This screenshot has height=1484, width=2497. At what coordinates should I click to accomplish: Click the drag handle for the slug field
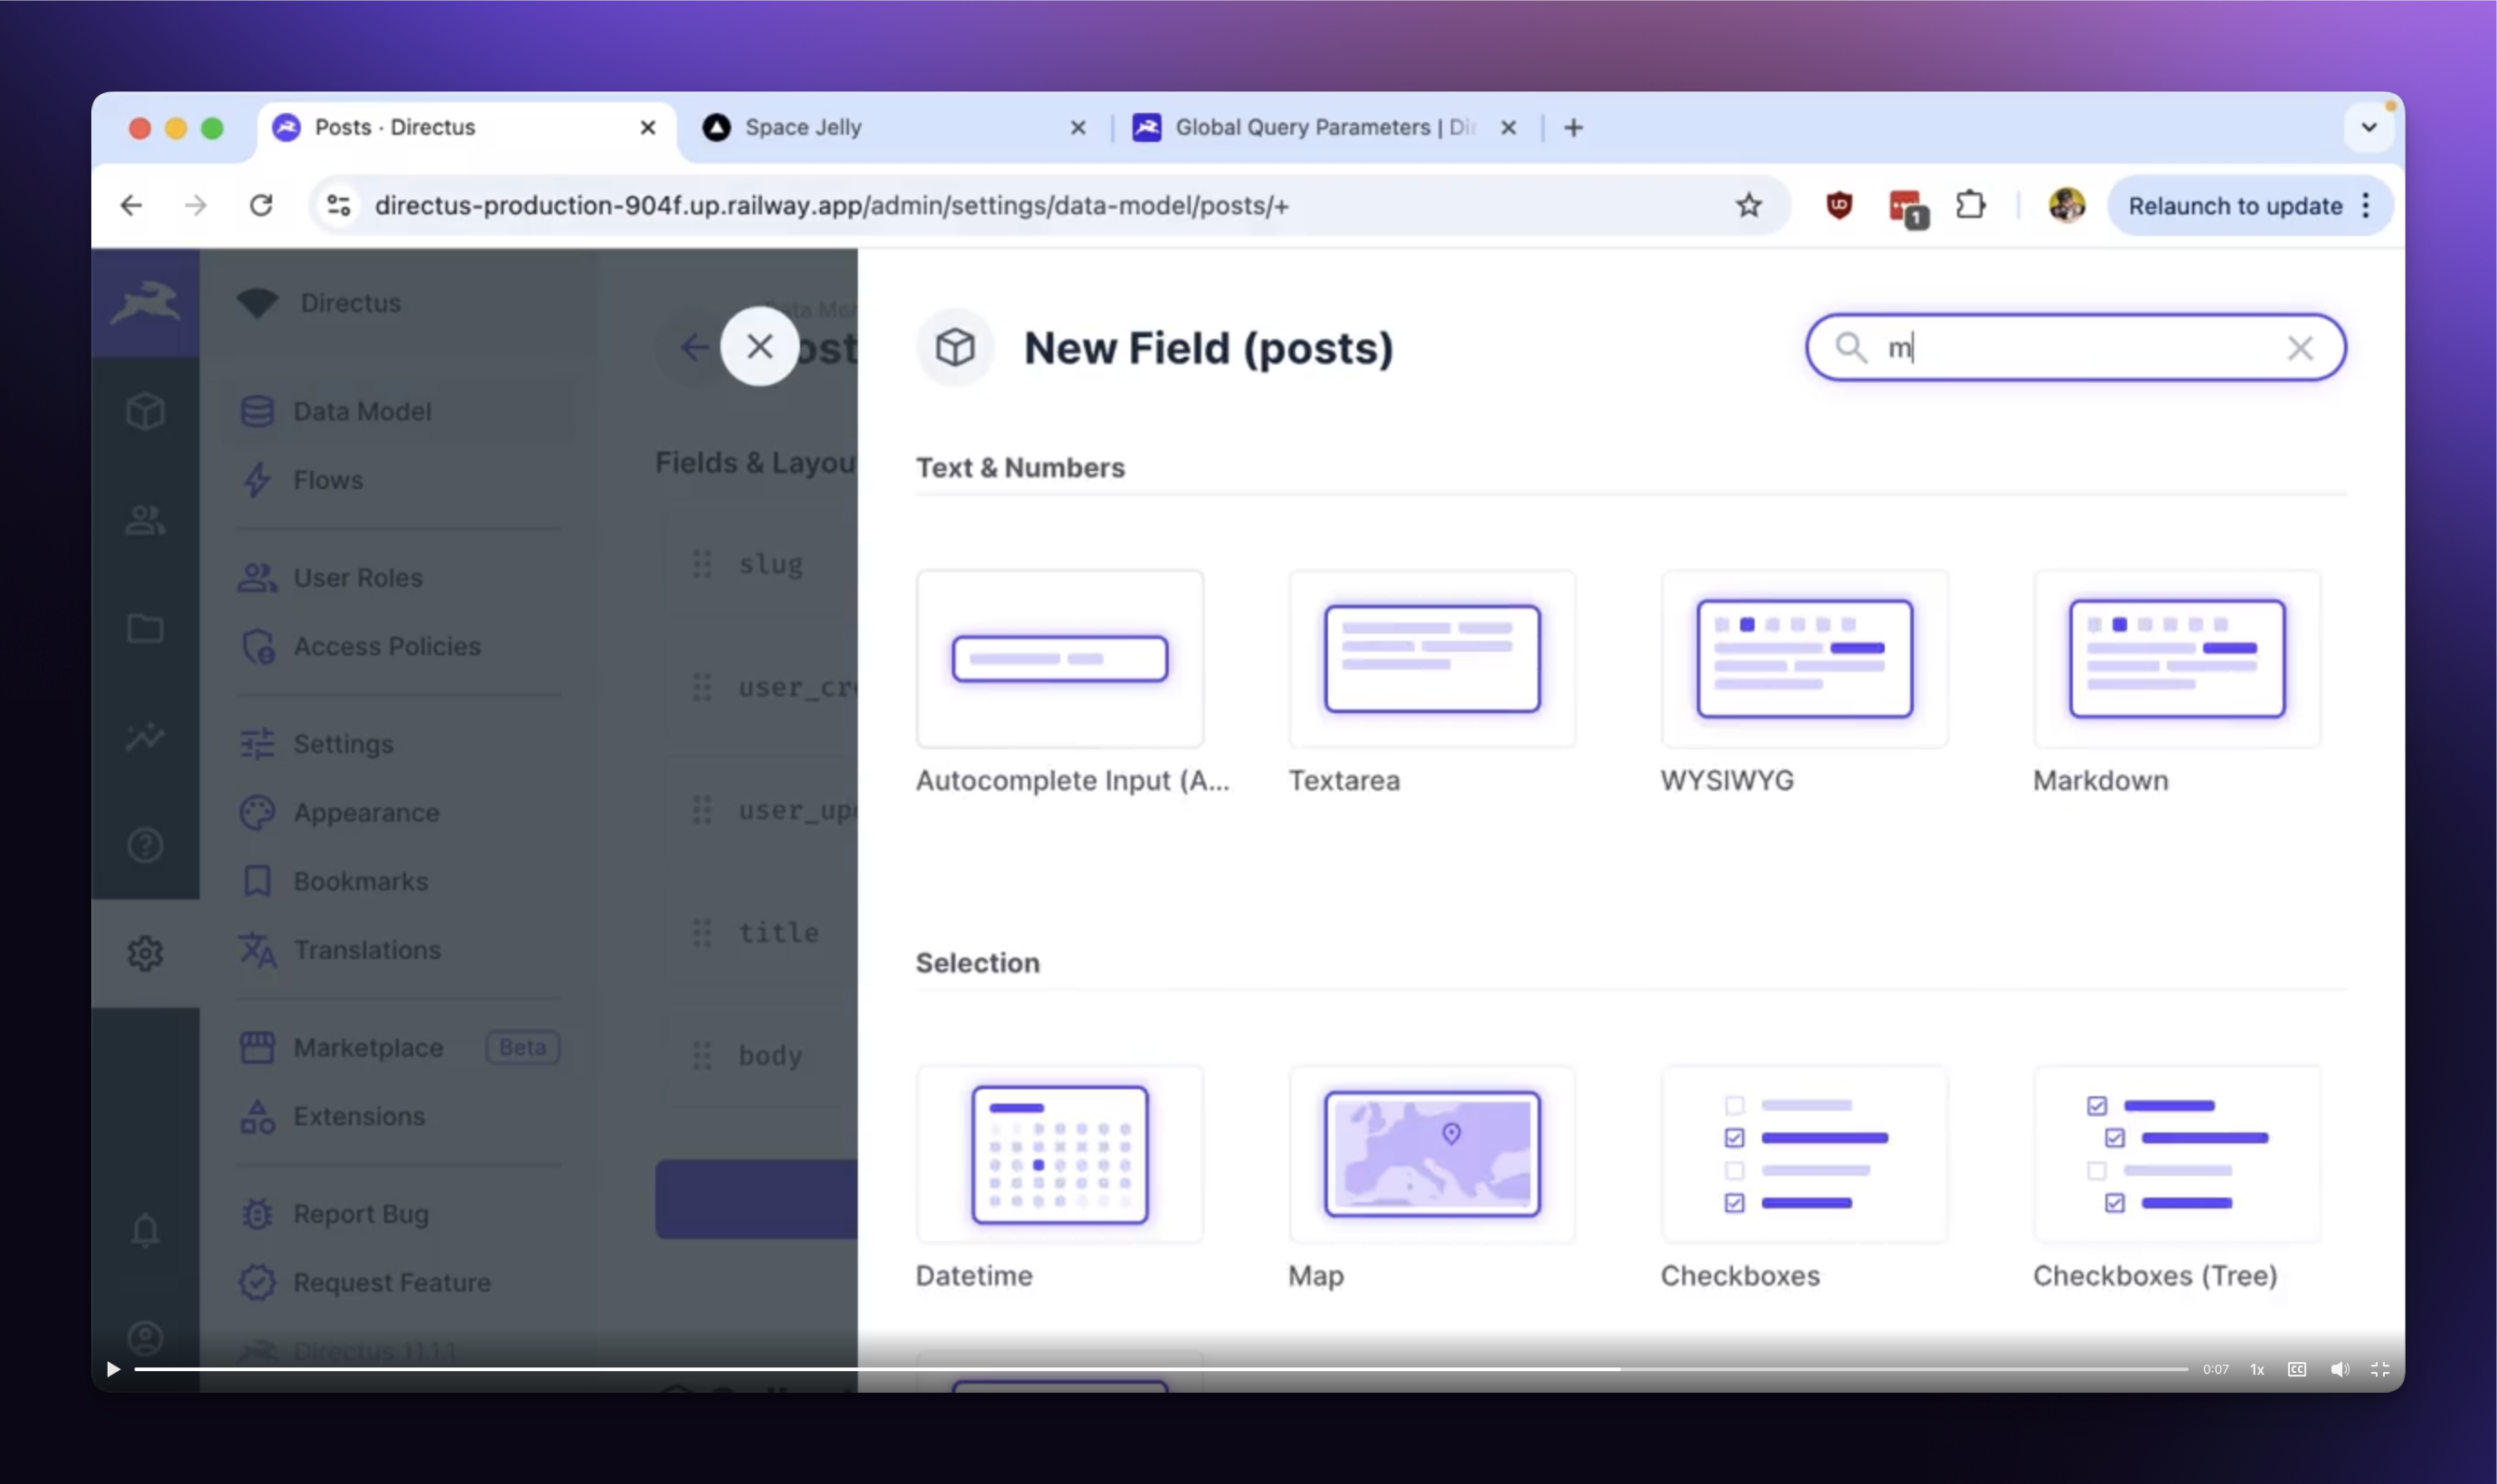702,564
